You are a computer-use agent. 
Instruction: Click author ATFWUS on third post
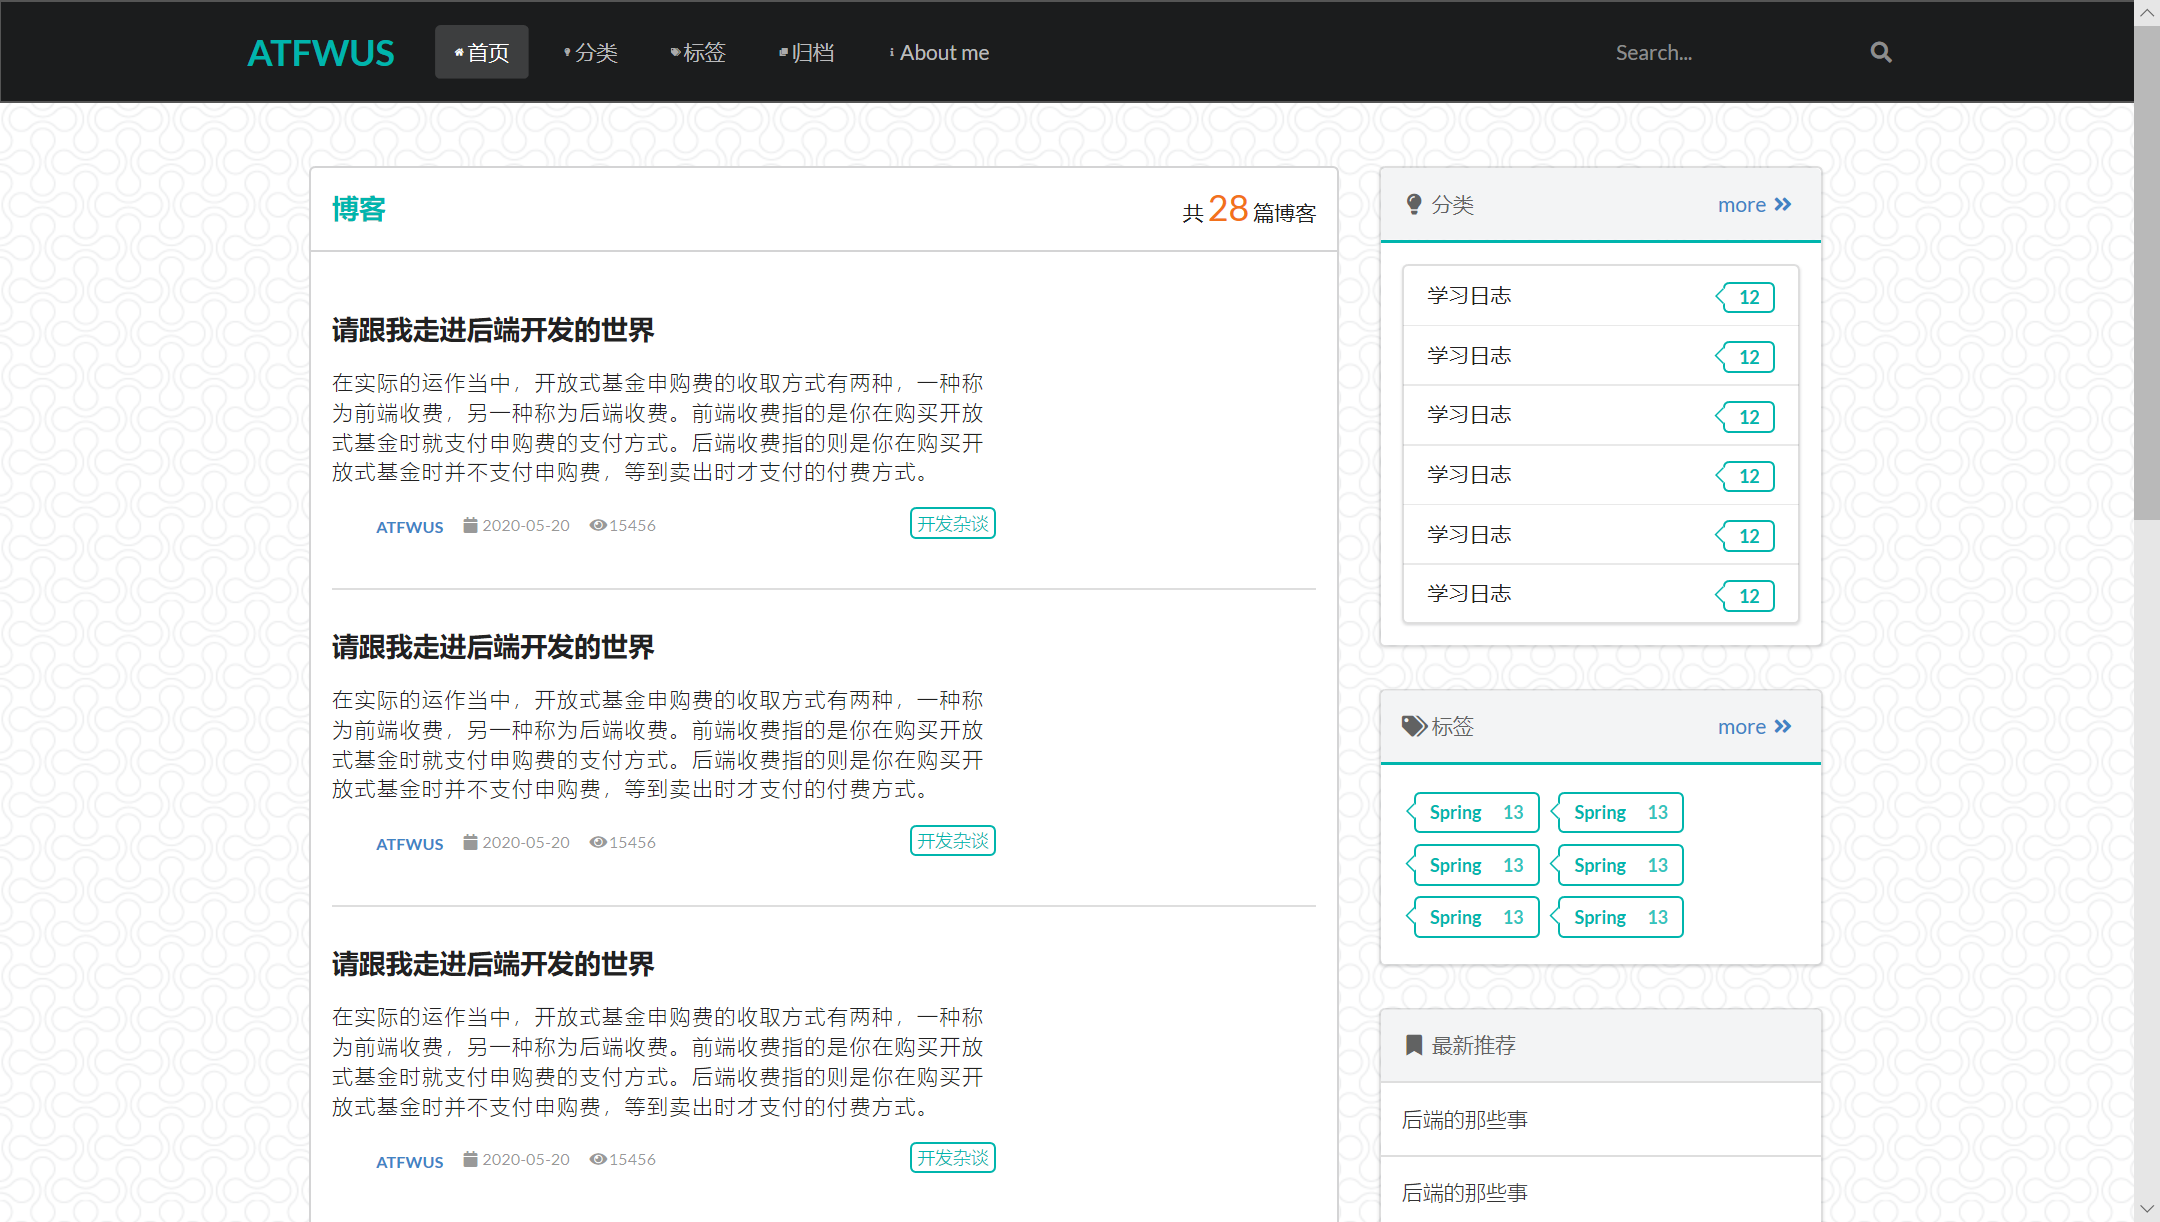coord(409,1162)
